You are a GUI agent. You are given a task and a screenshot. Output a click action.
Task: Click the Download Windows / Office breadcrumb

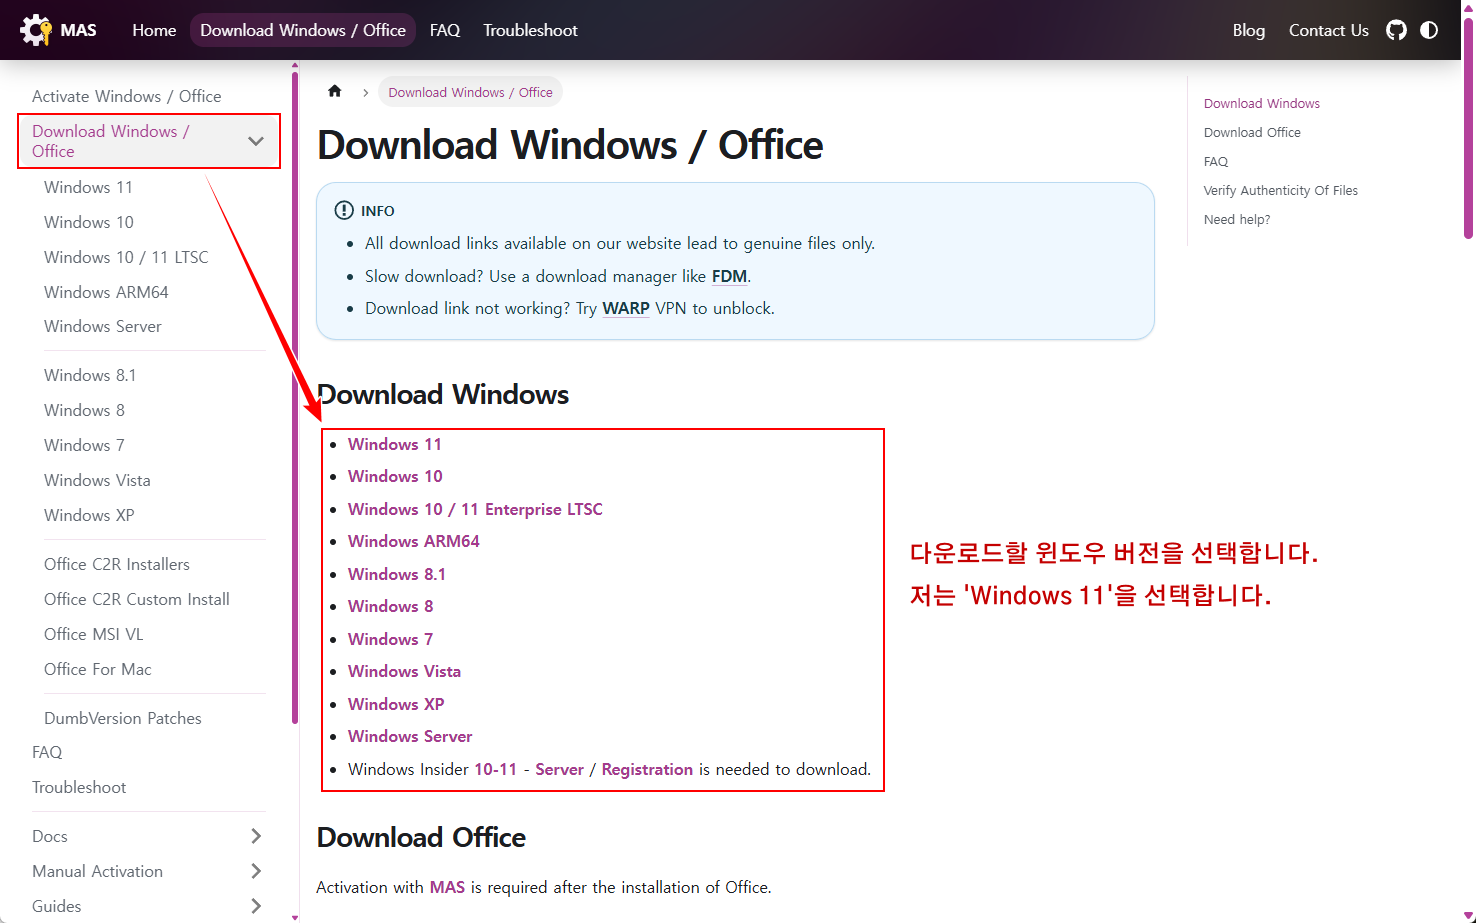[x=470, y=92]
